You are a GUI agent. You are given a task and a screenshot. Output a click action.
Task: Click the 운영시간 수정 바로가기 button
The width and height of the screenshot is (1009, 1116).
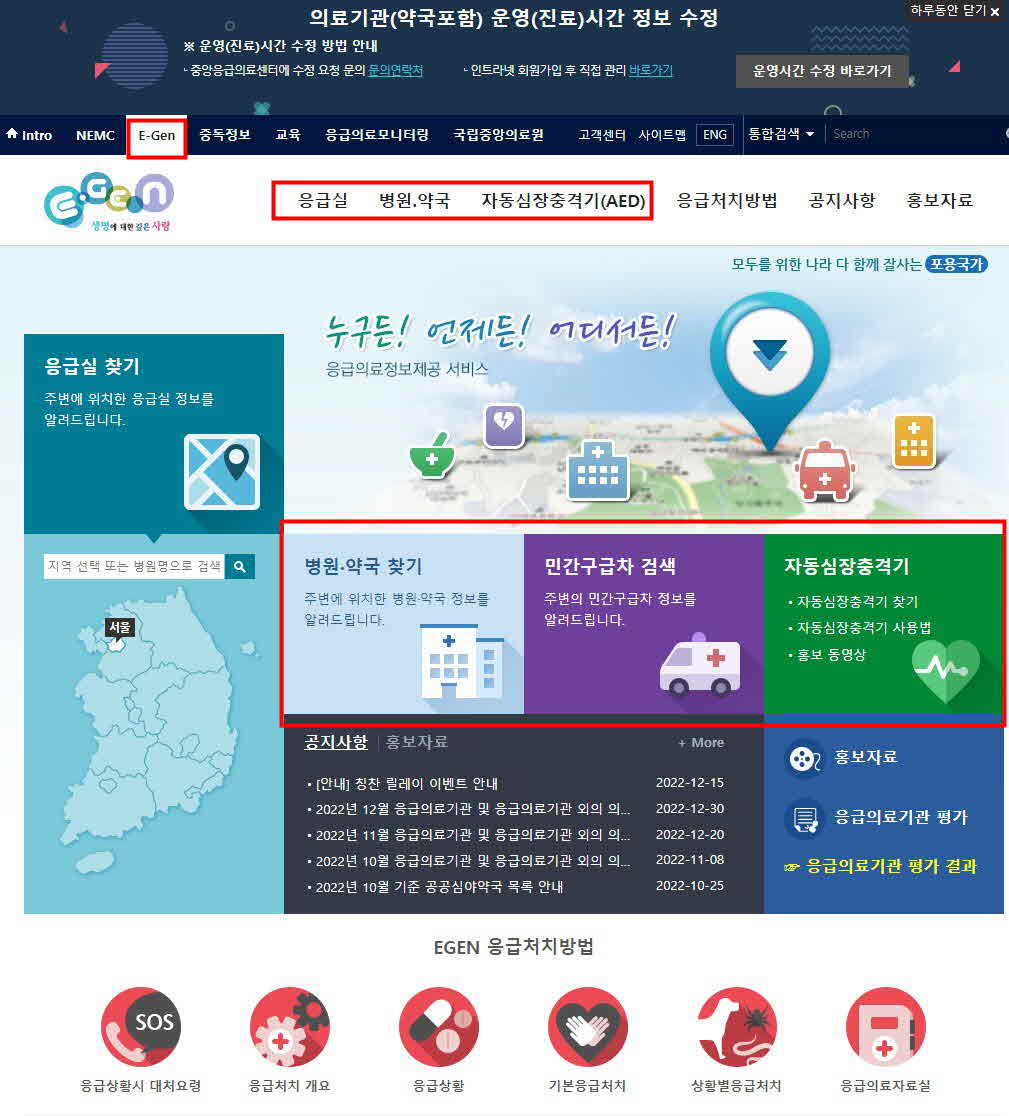(x=822, y=71)
